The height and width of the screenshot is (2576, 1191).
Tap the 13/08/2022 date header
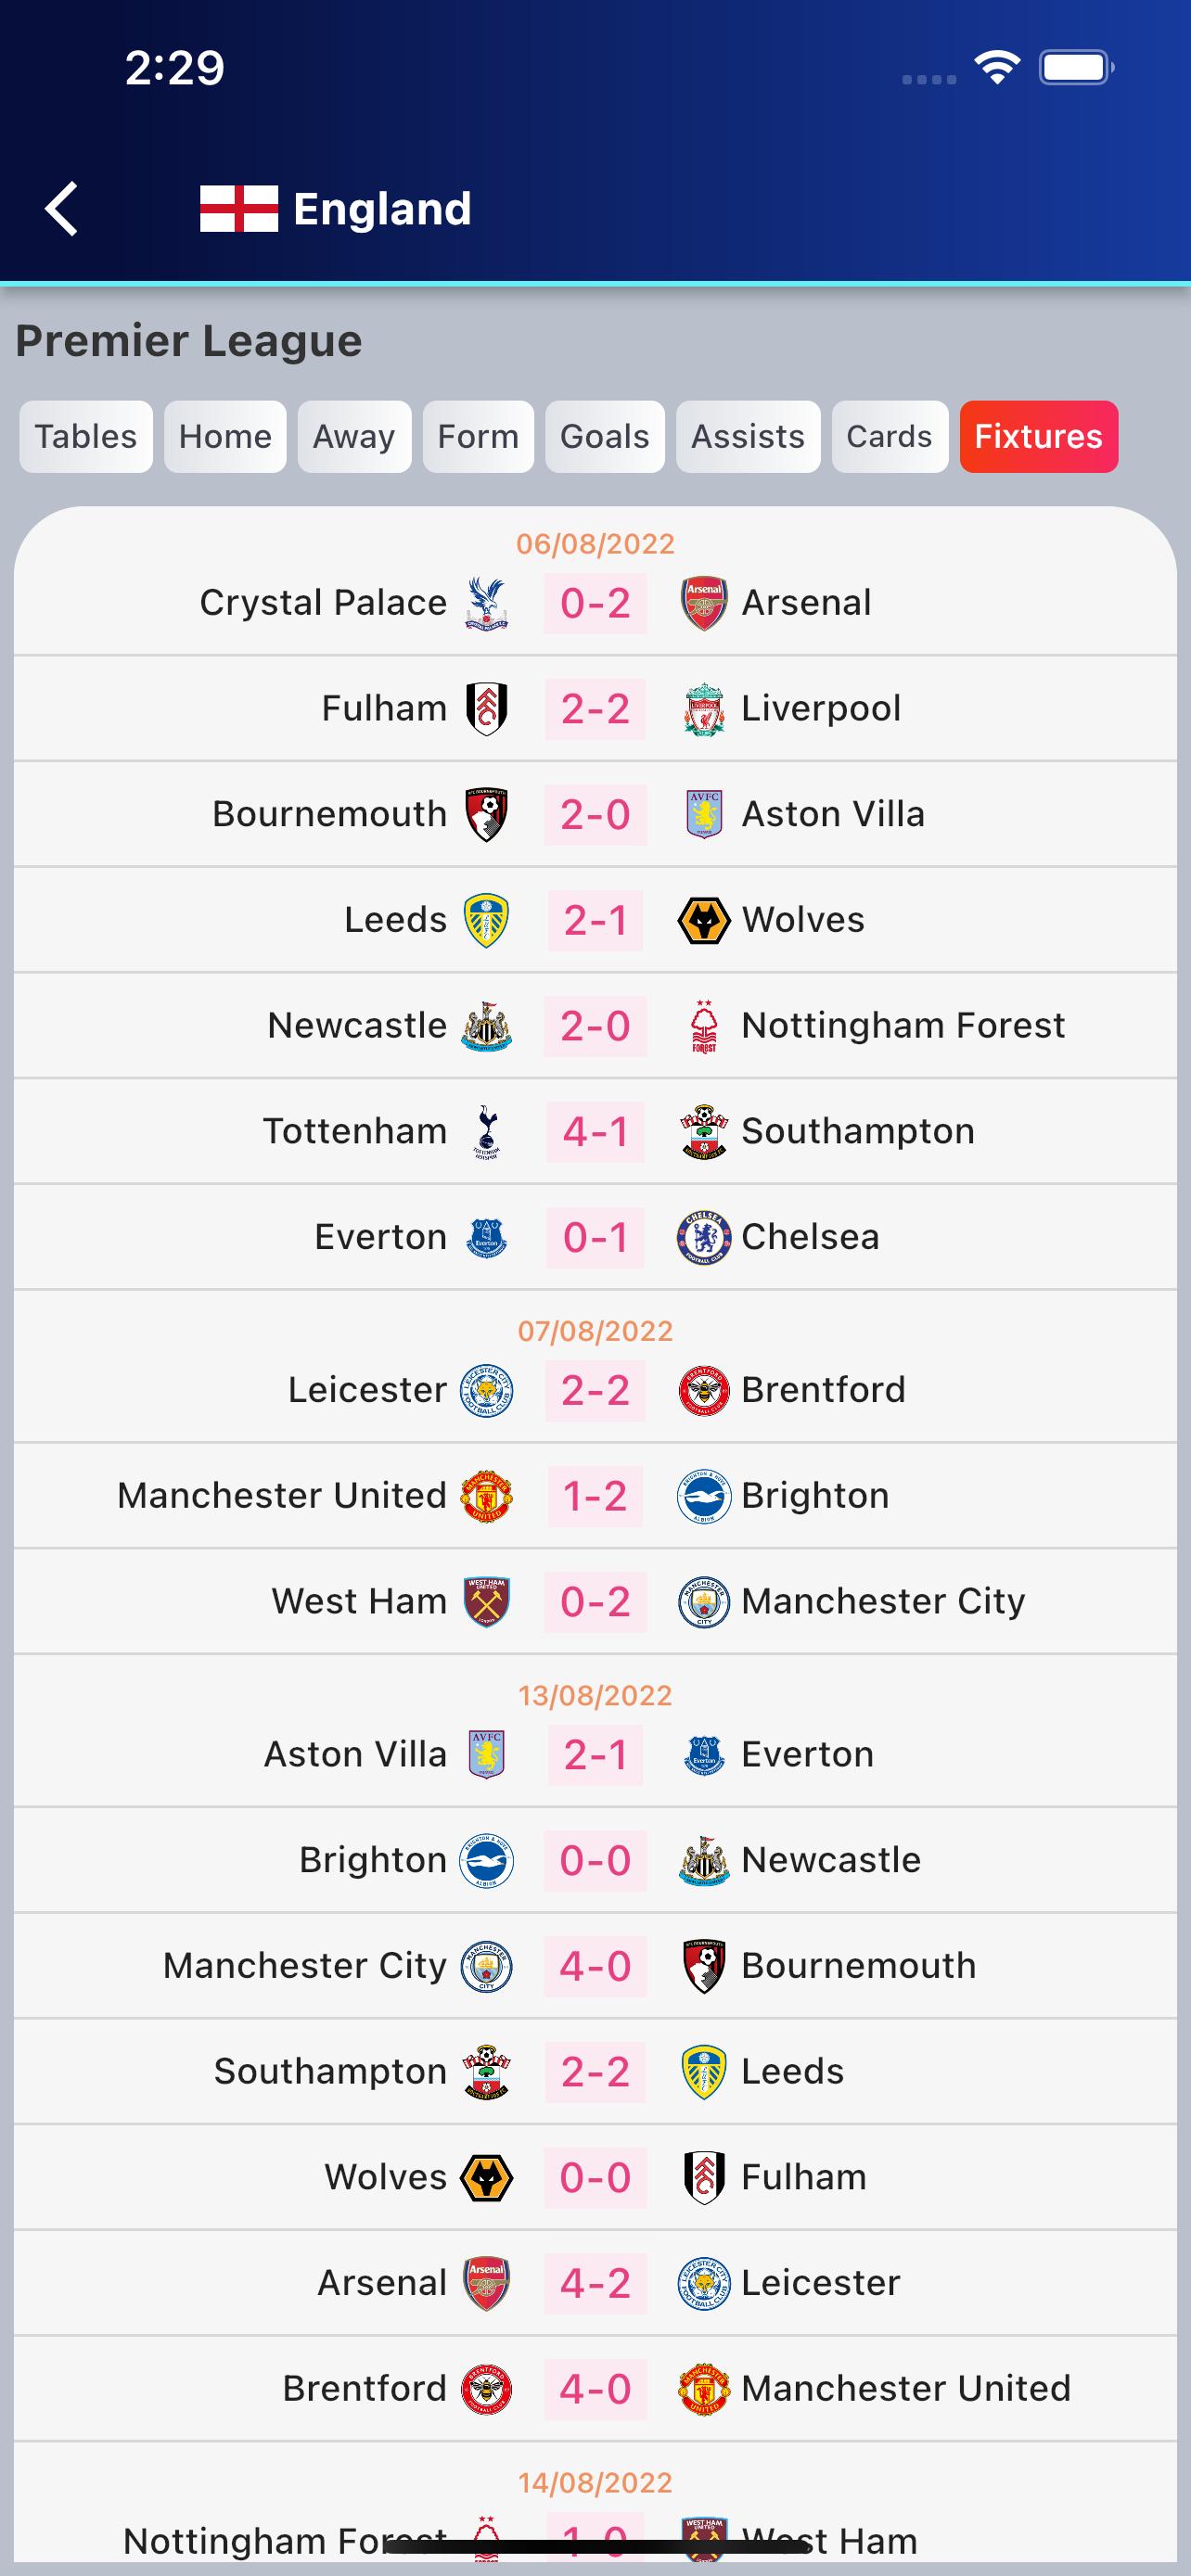[595, 1696]
